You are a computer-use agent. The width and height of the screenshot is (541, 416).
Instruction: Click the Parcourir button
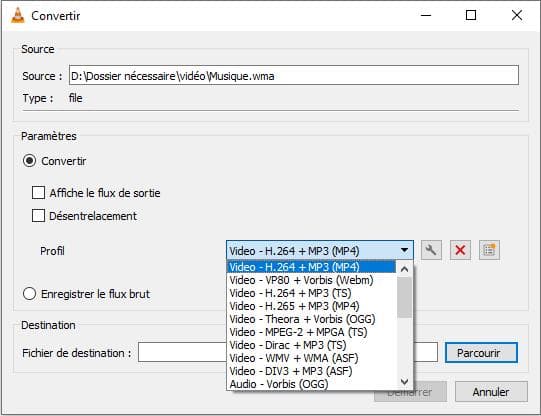coord(481,353)
